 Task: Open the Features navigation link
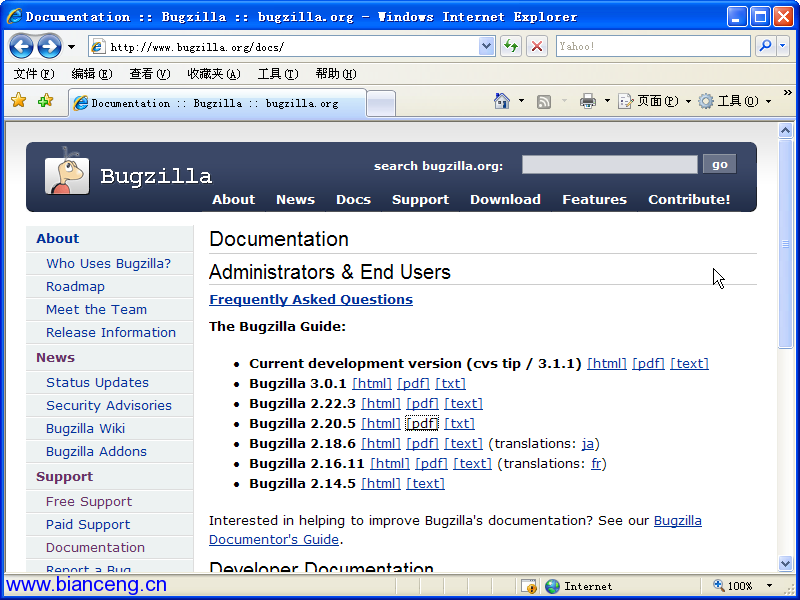[x=594, y=199]
